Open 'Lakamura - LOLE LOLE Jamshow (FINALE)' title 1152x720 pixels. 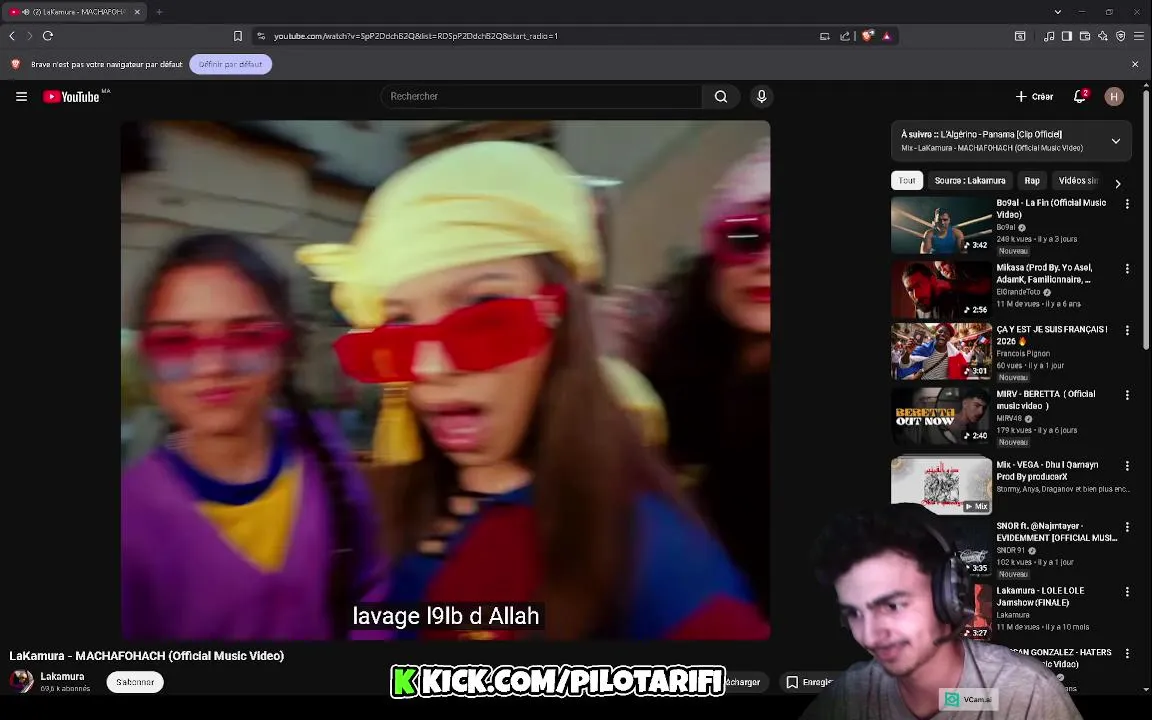pos(1040,597)
